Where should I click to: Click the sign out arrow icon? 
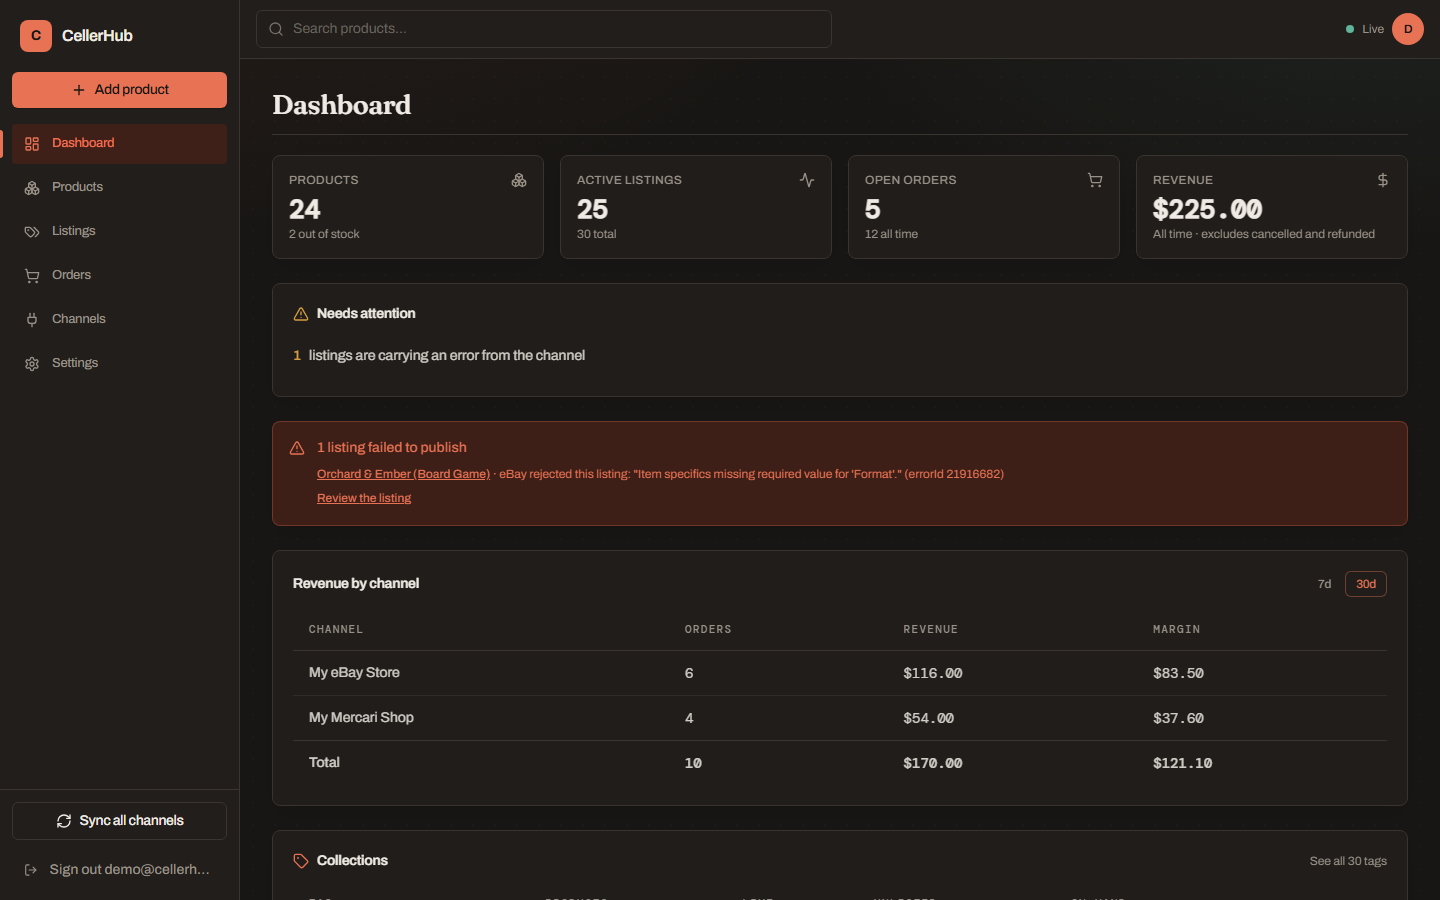coord(31,870)
